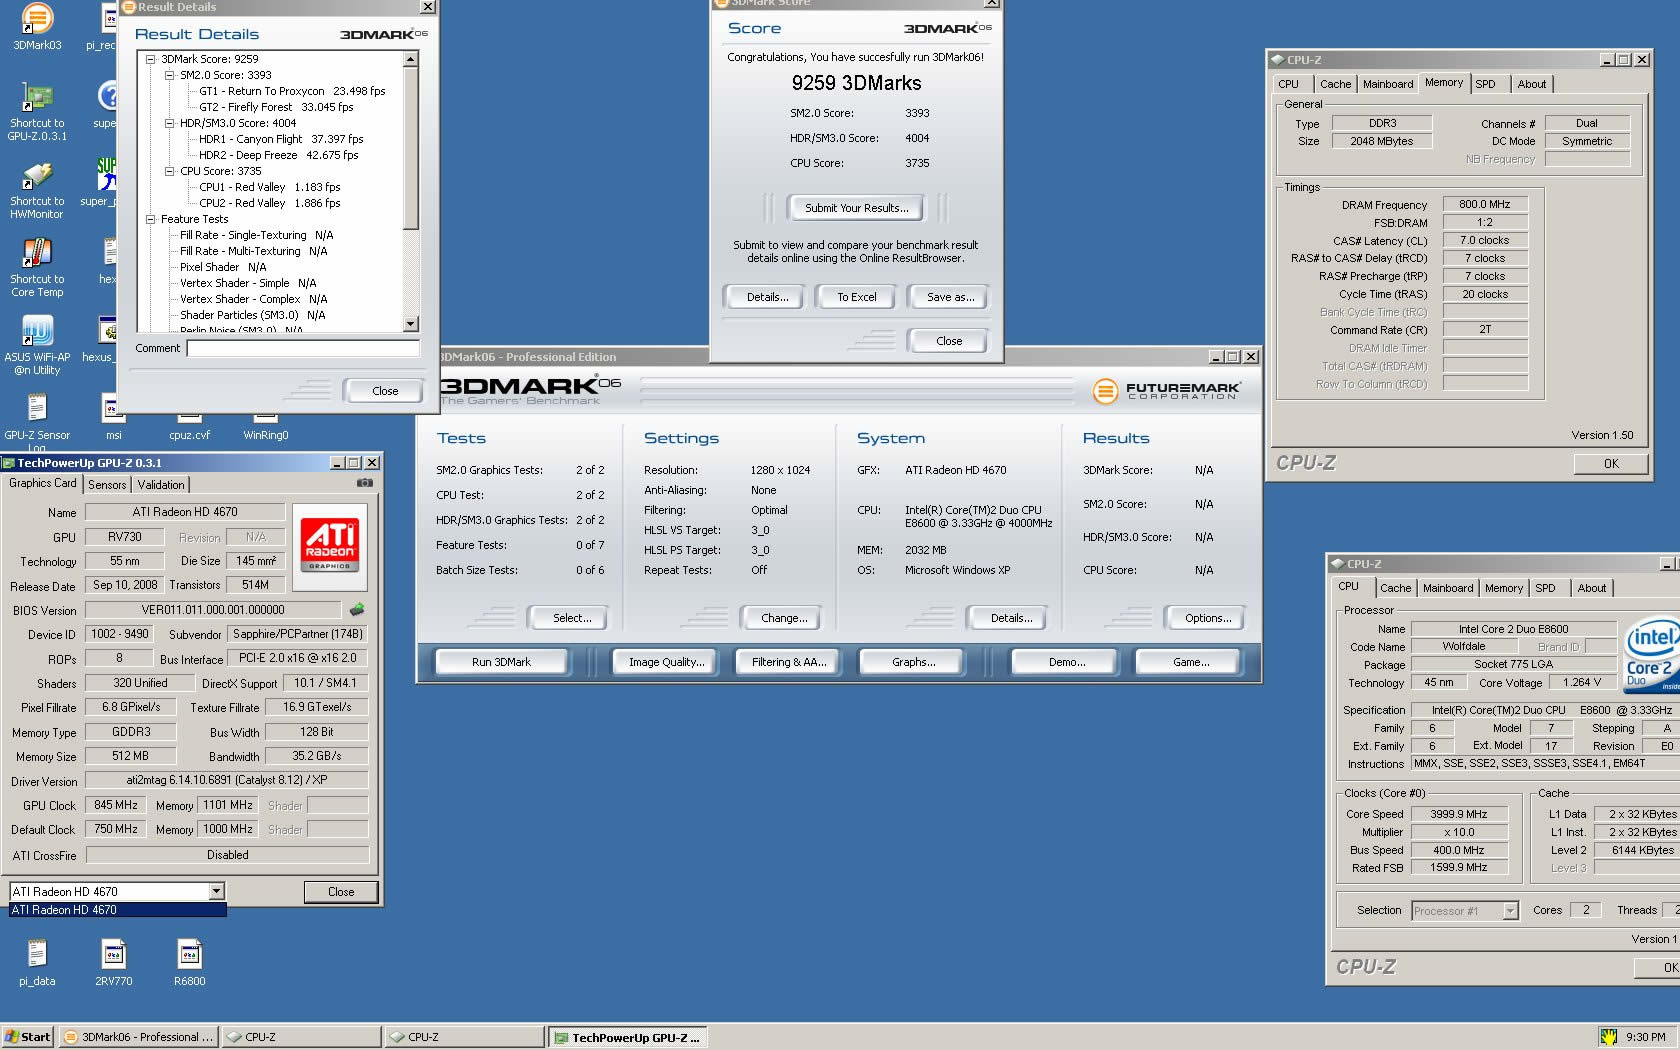Click the GPU-Z screenshot camera icon
The height and width of the screenshot is (1050, 1680).
[365, 483]
